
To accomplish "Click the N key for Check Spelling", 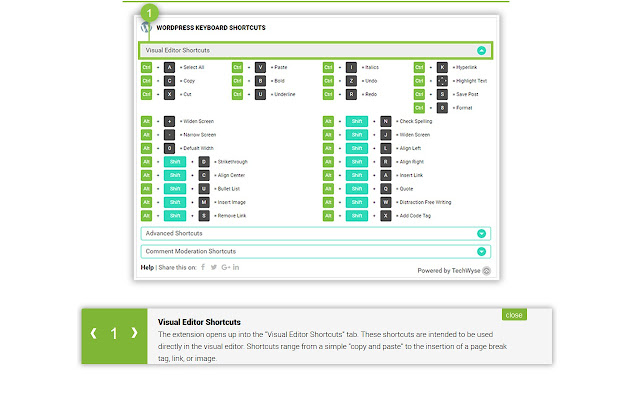I will (386, 121).
